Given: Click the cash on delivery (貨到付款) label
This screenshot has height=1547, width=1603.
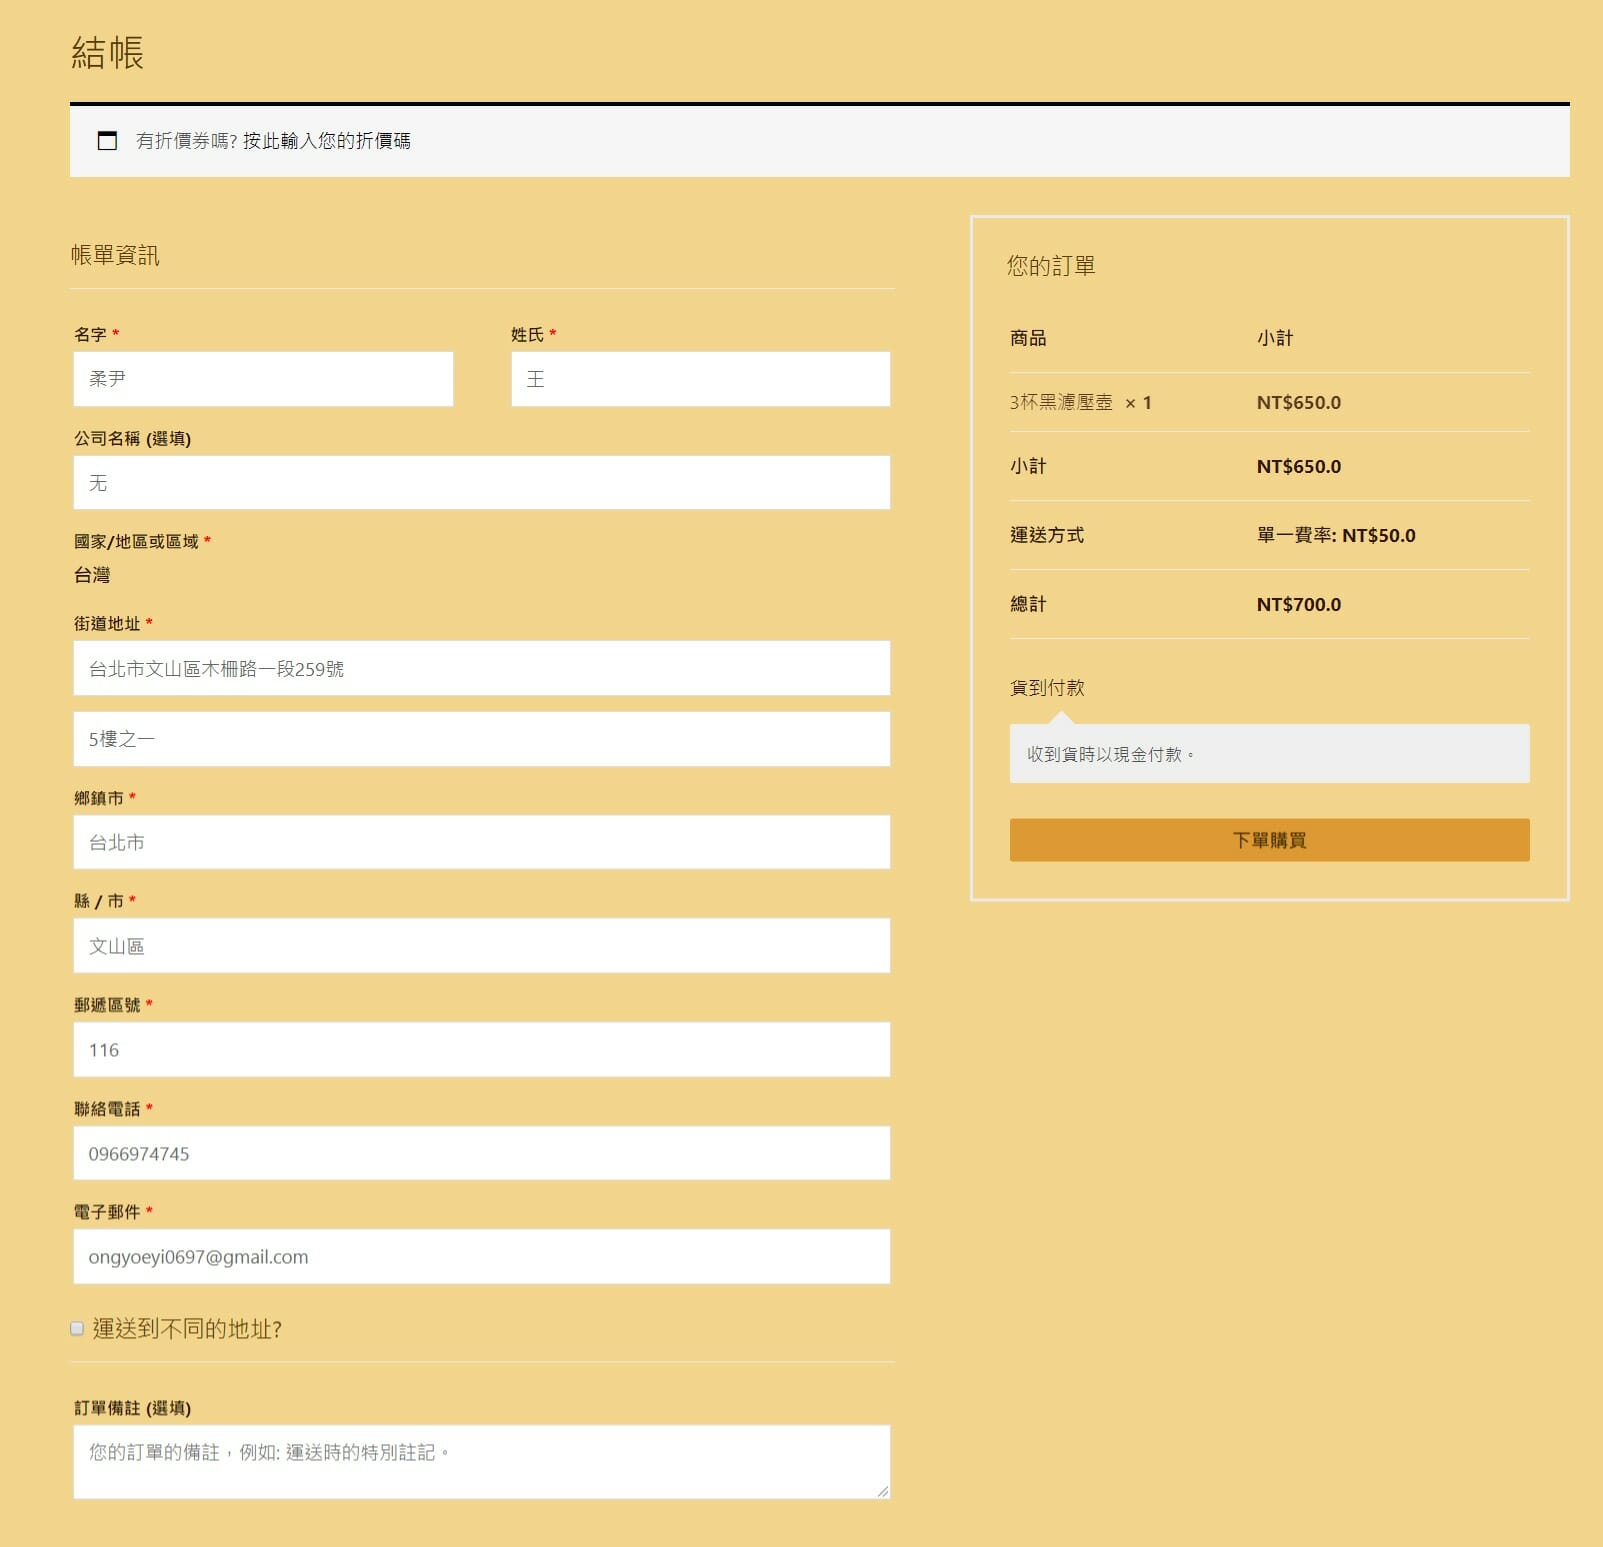Looking at the screenshot, I should (x=1047, y=688).
